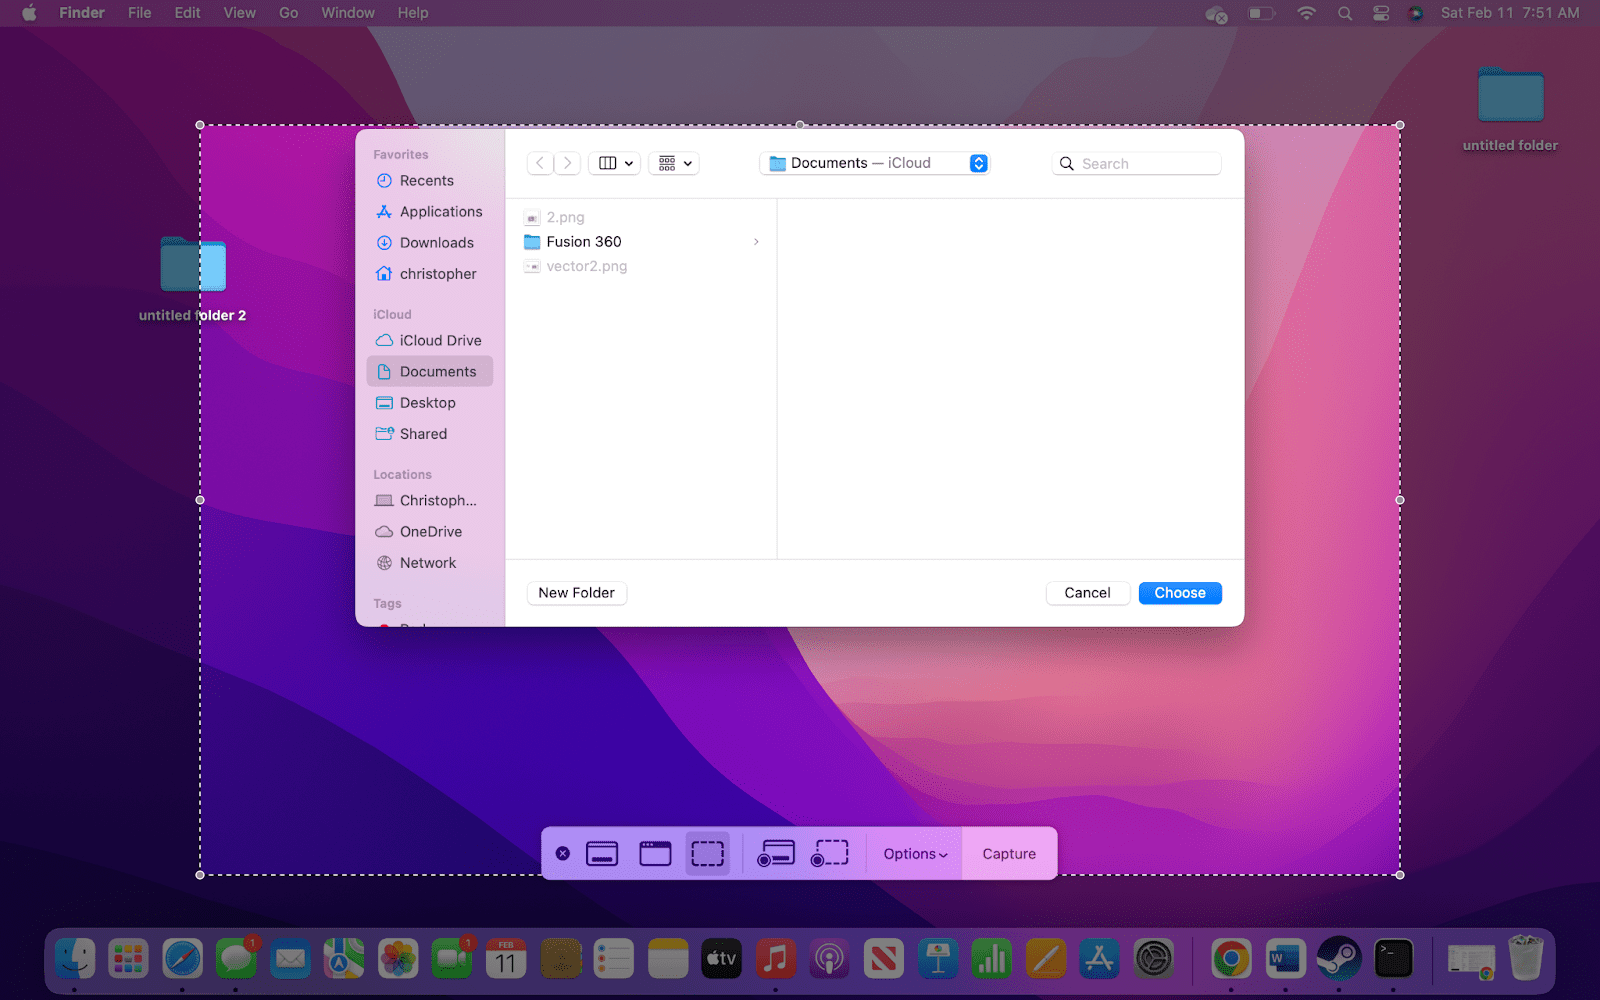Click the date and time in menu bar
Screen dimensions: 1600x1000
(1510, 13)
